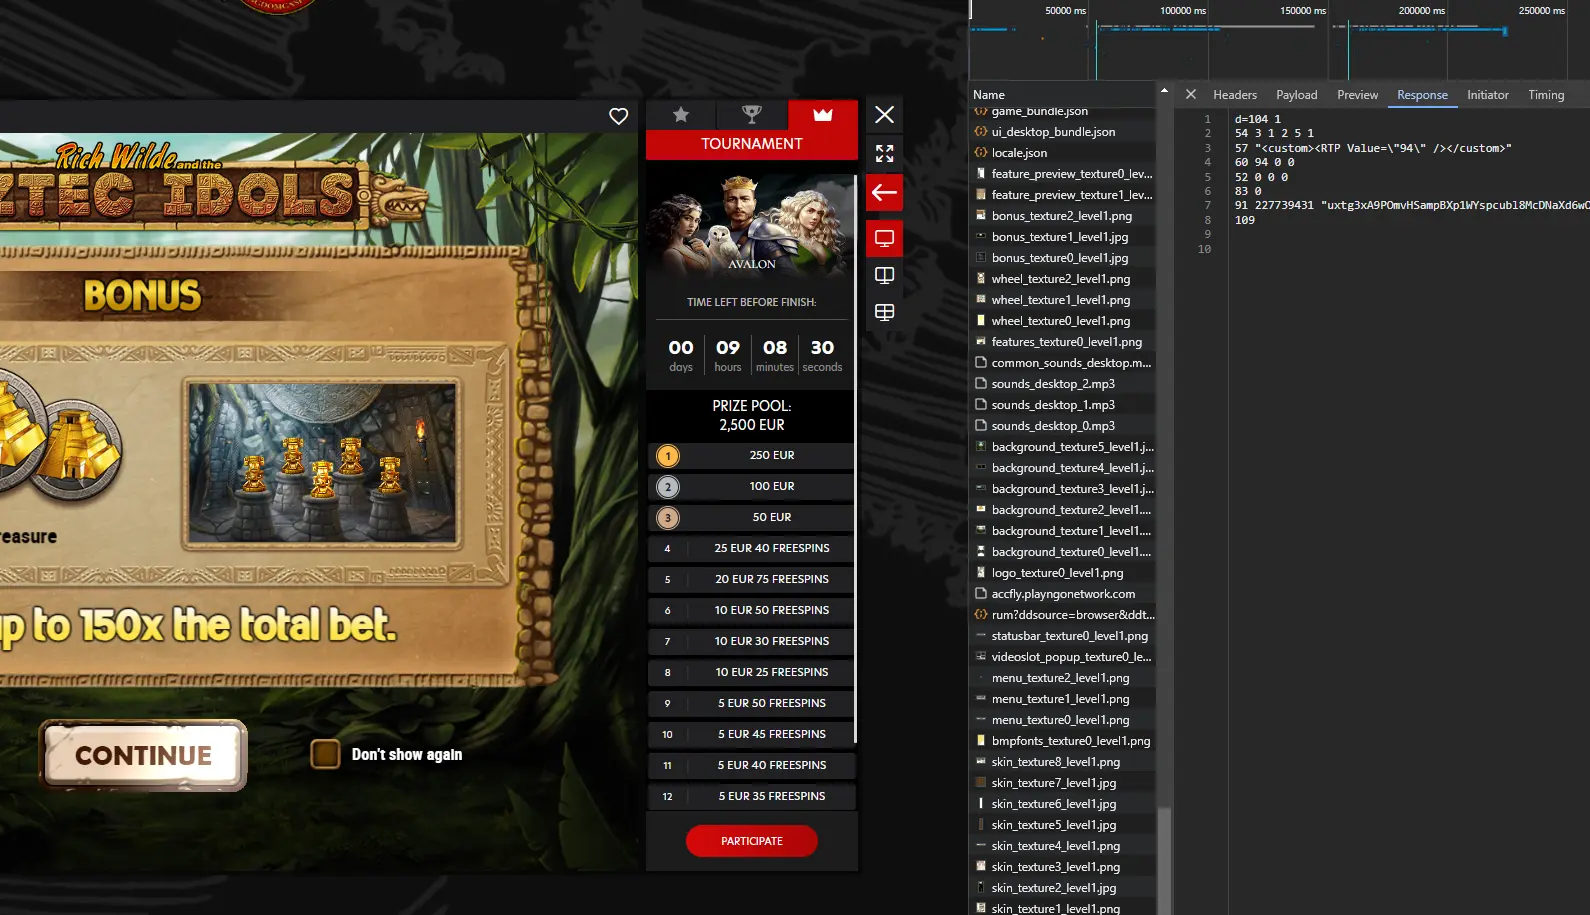1590x915 pixels.
Task: Click the bonus round preview picture
Action: tap(322, 463)
